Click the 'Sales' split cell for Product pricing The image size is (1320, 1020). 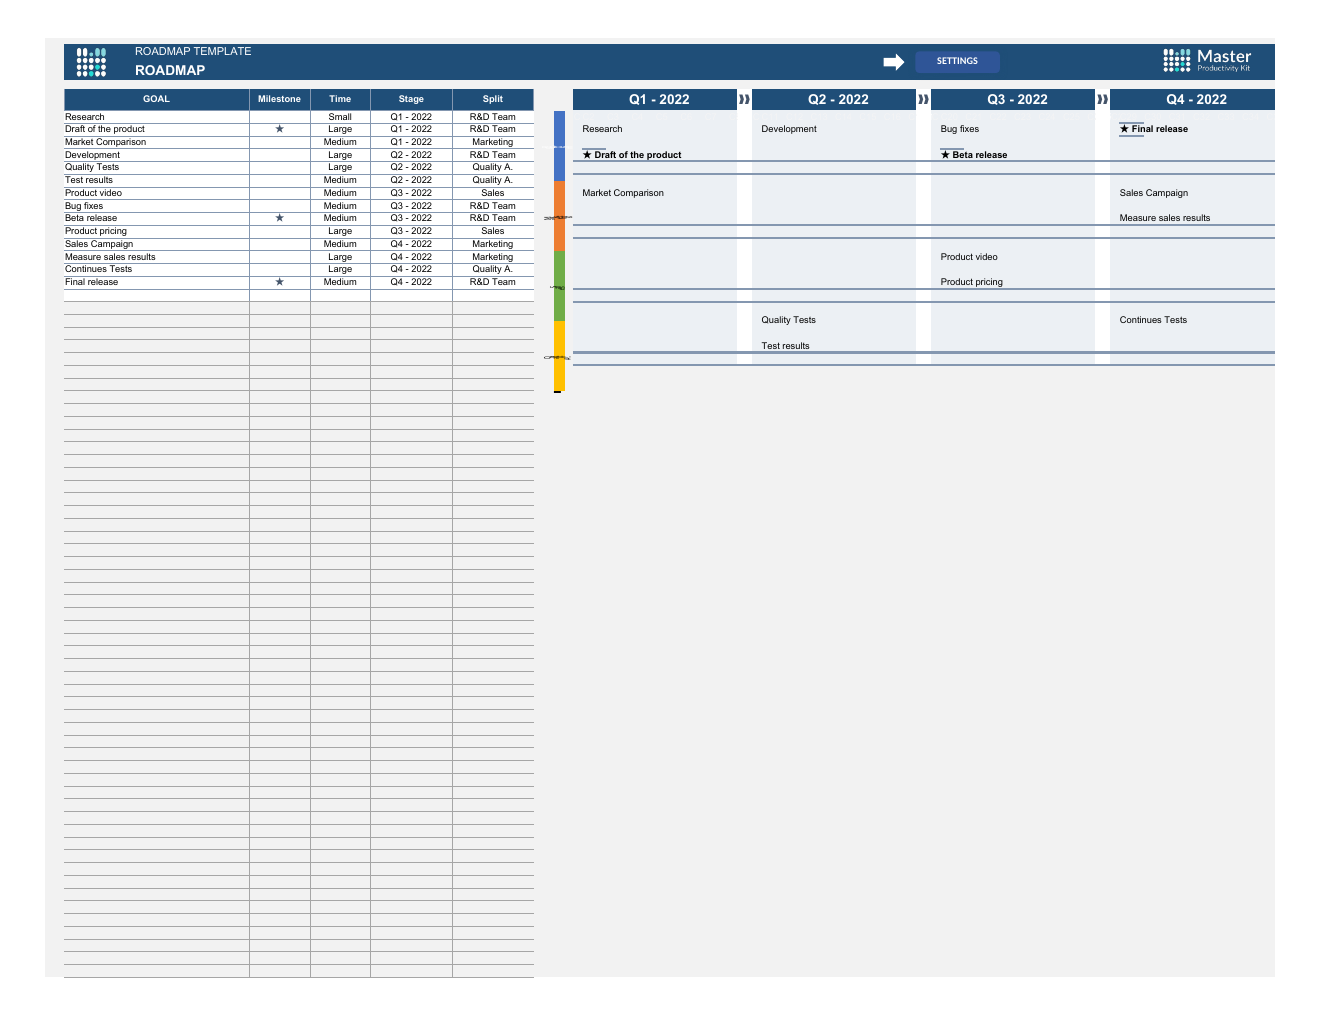[x=493, y=231]
